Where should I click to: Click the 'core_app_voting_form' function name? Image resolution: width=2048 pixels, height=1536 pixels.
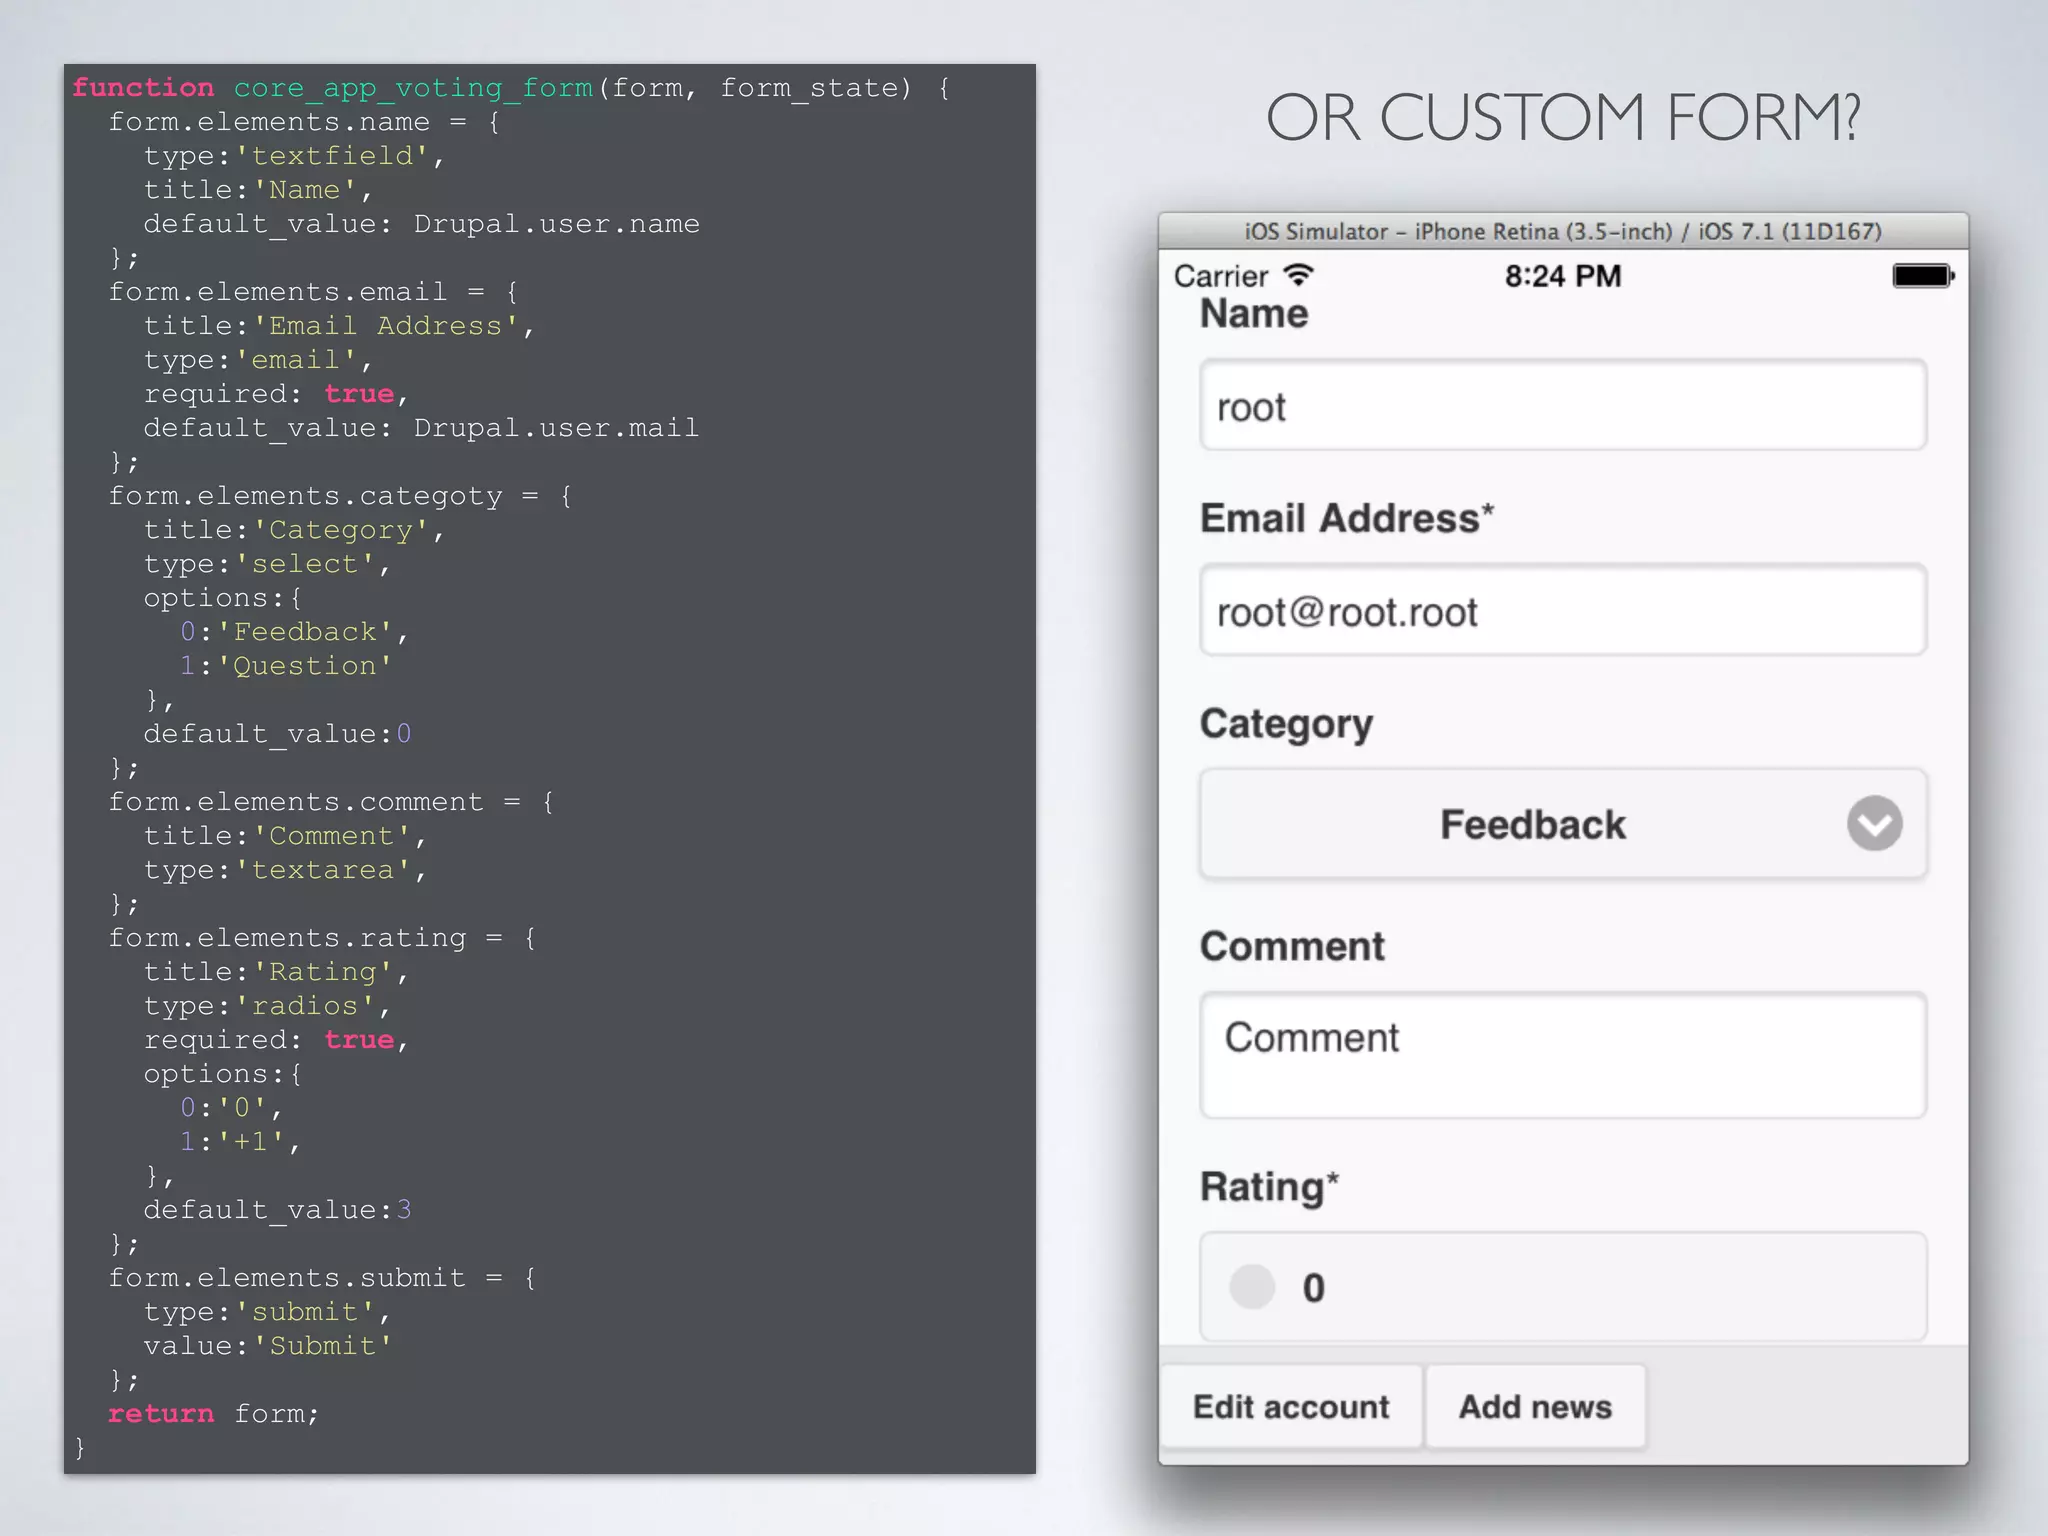click(x=414, y=88)
